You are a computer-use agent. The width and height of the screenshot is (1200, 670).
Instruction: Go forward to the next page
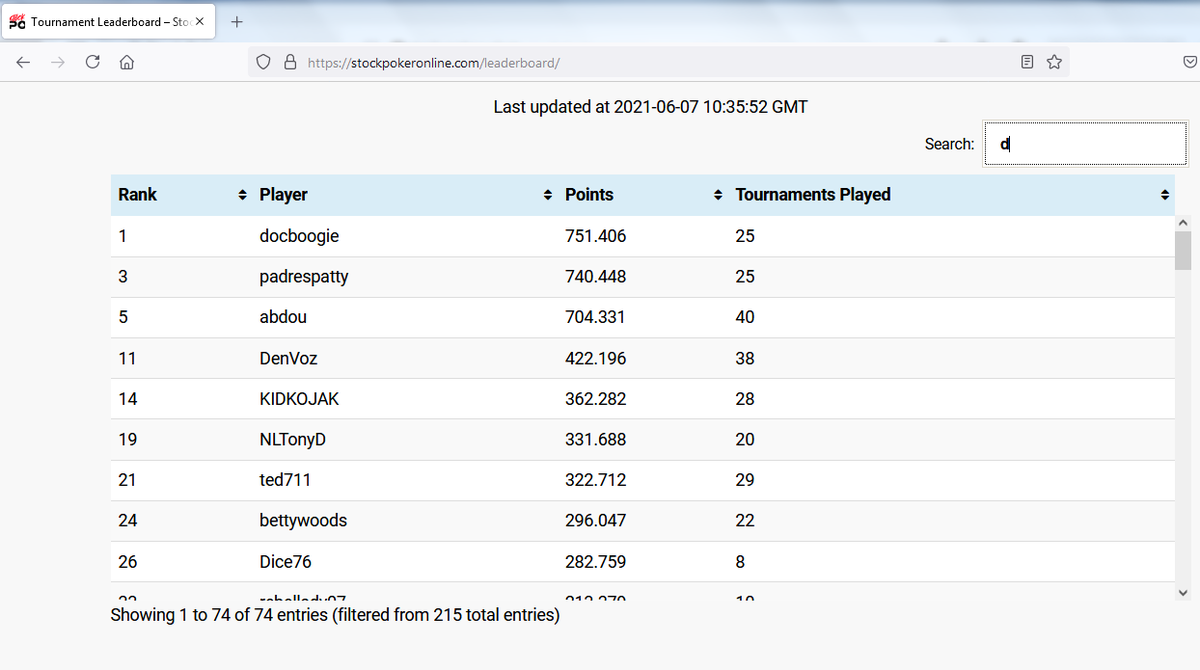point(58,62)
